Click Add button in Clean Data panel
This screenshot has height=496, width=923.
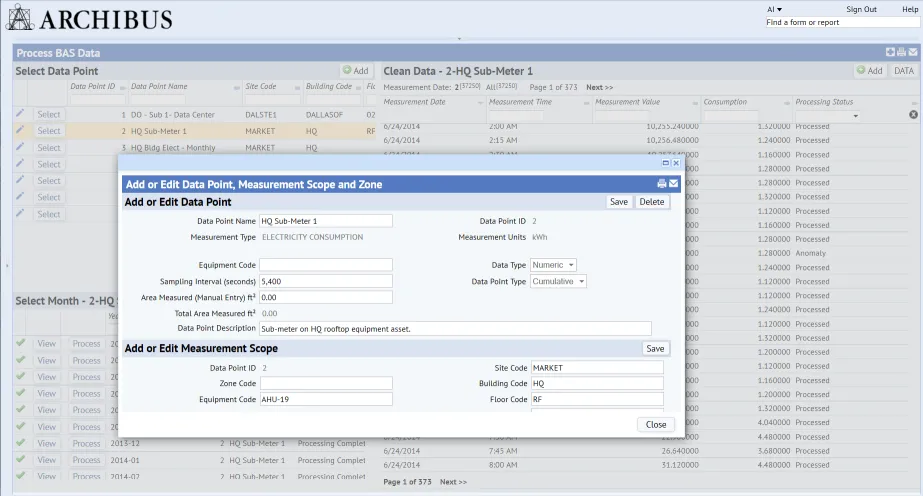tap(869, 71)
